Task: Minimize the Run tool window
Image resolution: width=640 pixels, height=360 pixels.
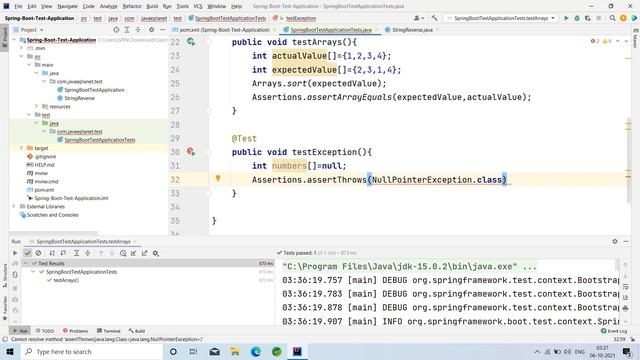Action: click(x=626, y=241)
